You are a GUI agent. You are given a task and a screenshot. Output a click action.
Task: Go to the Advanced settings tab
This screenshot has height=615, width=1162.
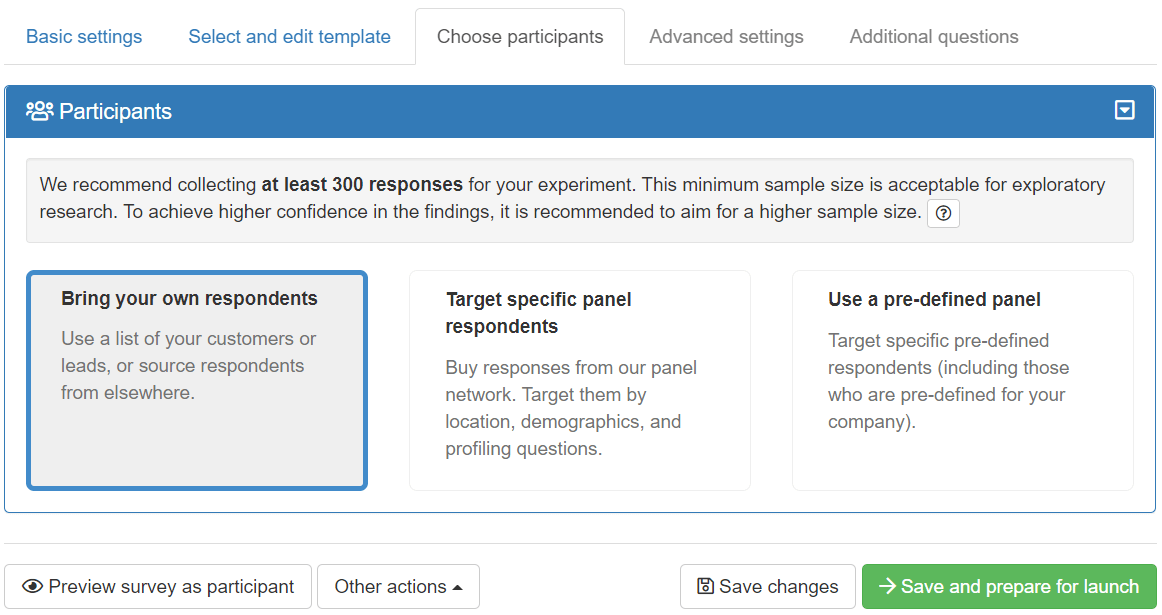(726, 37)
